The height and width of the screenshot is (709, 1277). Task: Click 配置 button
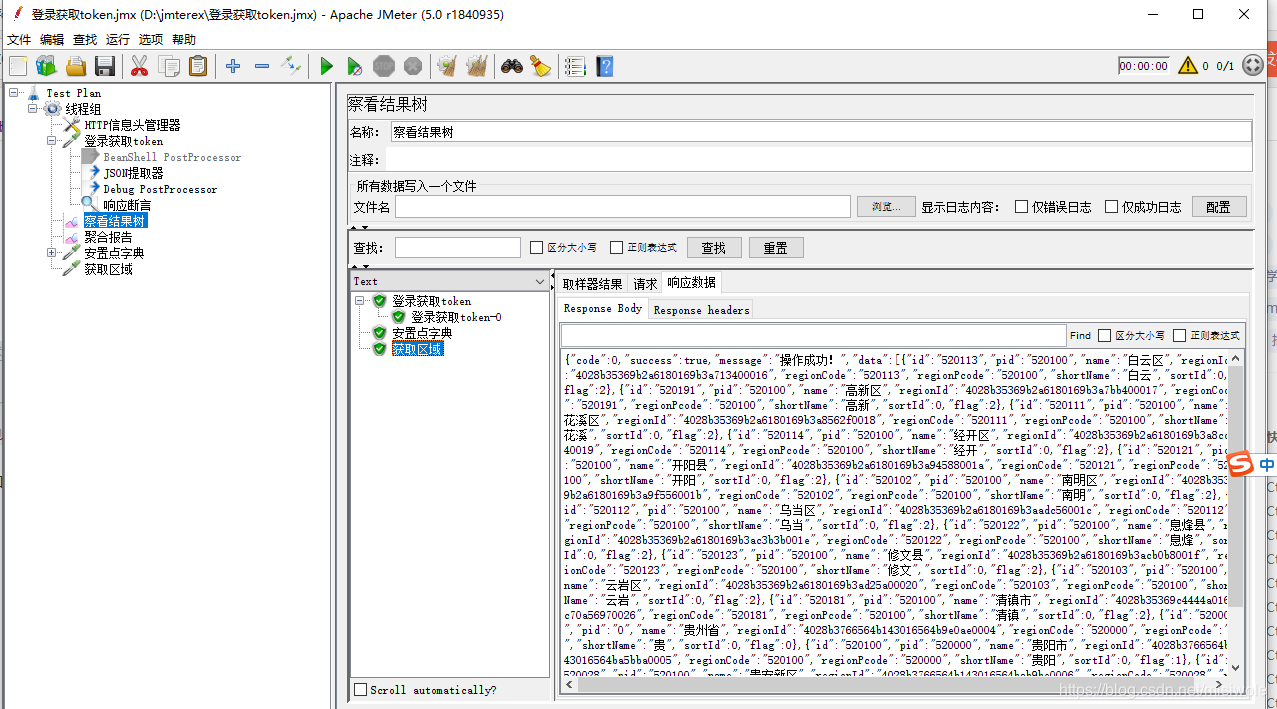click(x=1218, y=207)
